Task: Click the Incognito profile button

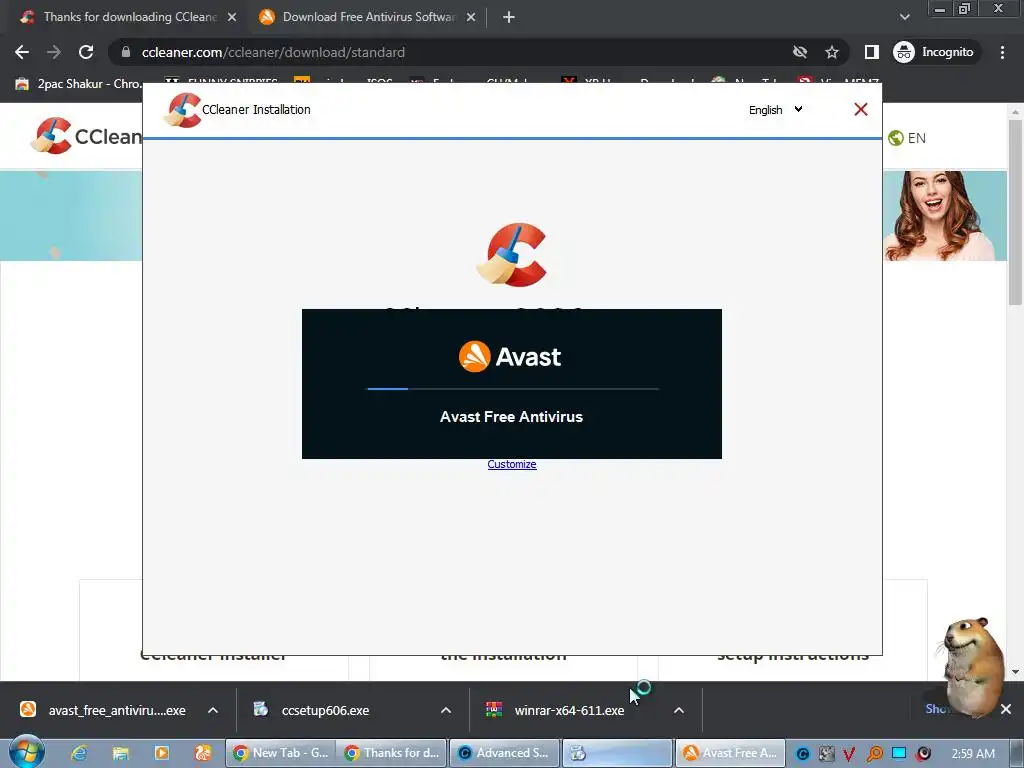Action: pyautogui.click(x=936, y=52)
